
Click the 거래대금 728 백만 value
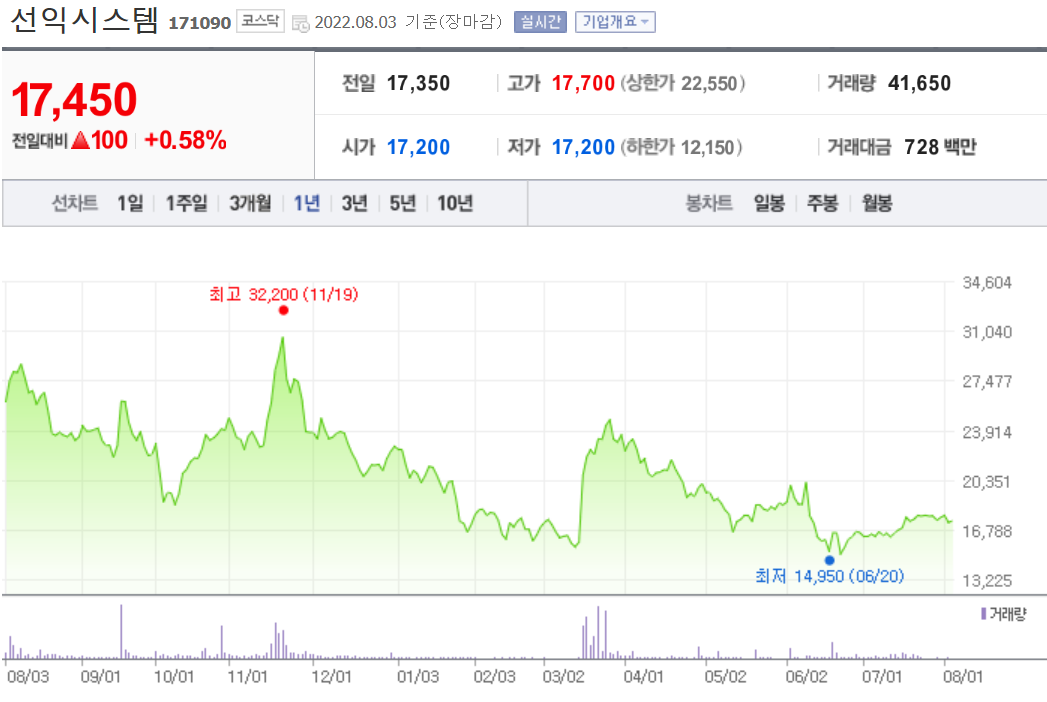pyautogui.click(x=940, y=147)
